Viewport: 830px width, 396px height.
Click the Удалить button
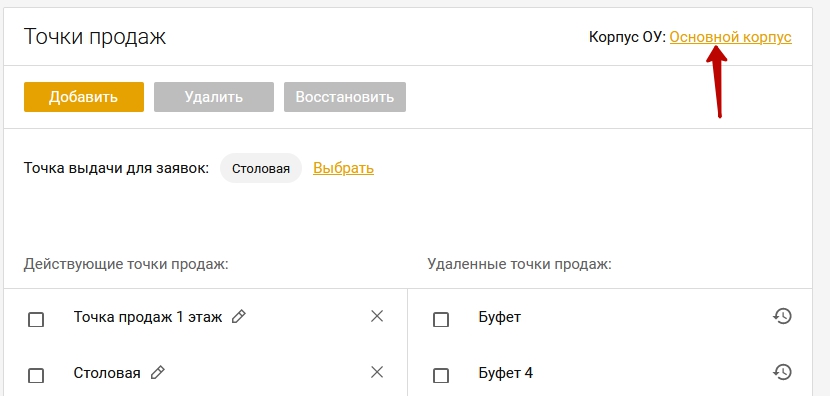pyautogui.click(x=214, y=97)
